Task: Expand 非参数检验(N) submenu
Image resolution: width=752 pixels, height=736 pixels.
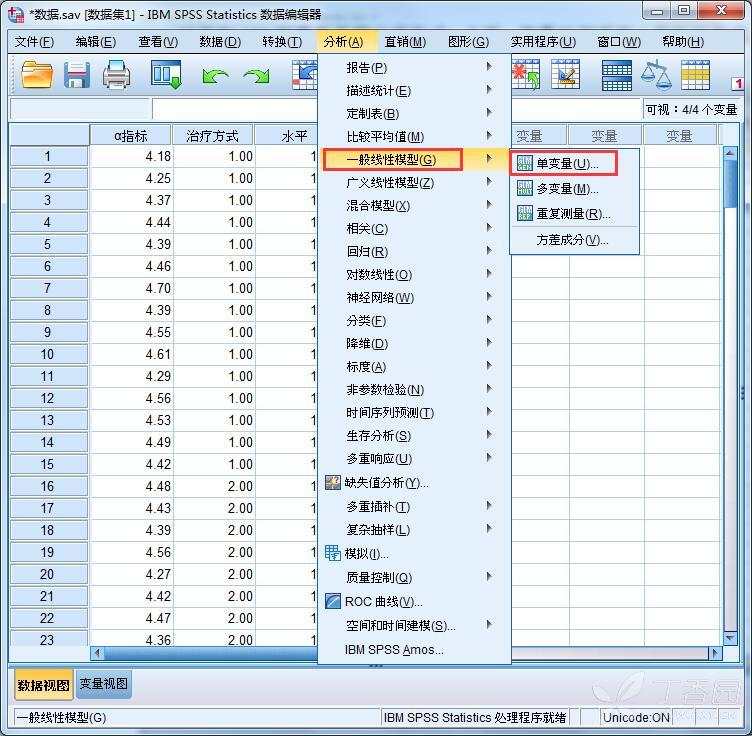Action: [x=414, y=390]
